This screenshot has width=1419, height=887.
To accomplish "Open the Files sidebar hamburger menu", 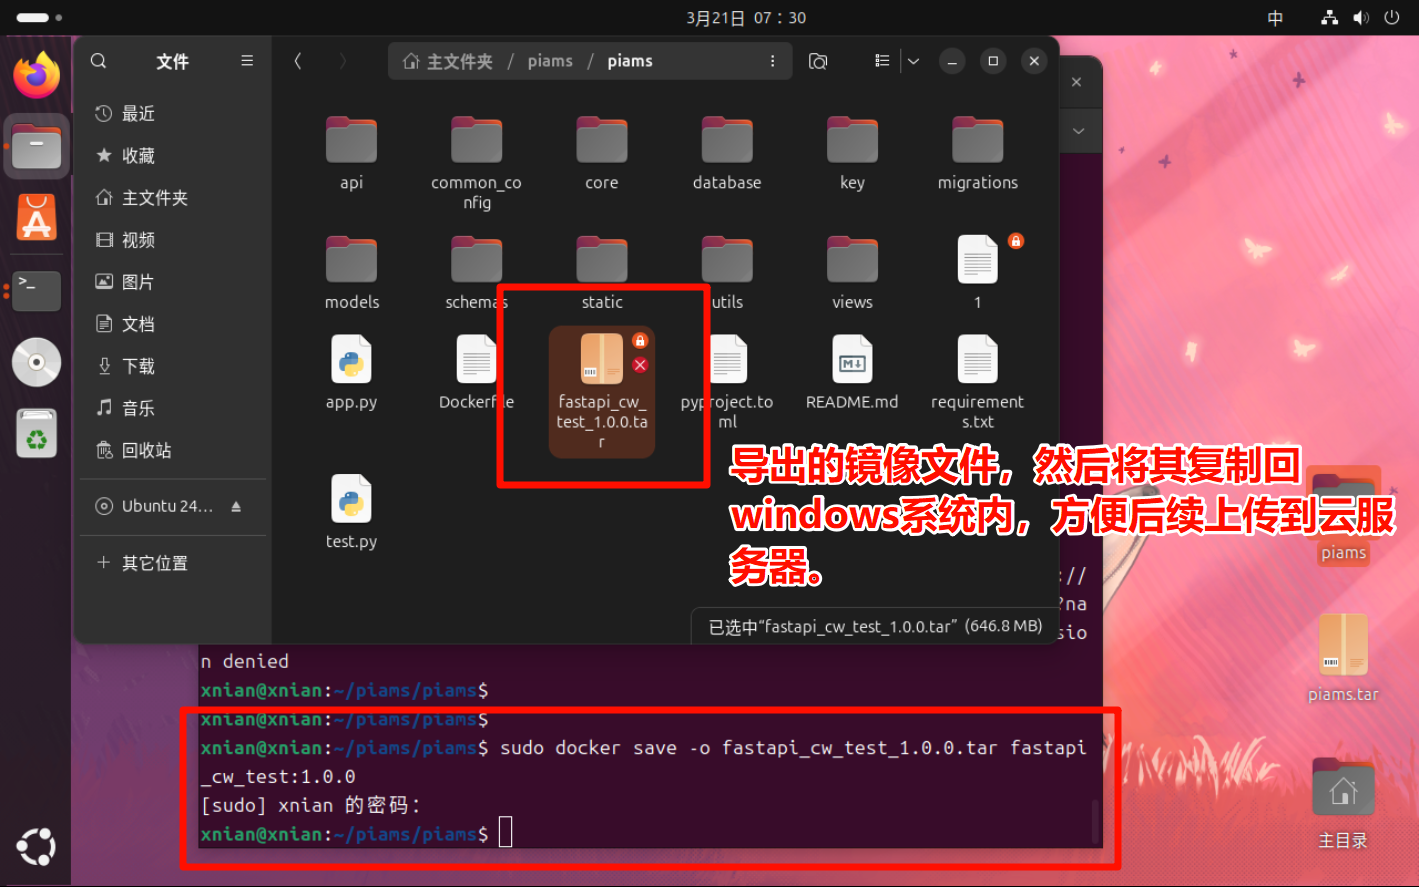I will (247, 61).
